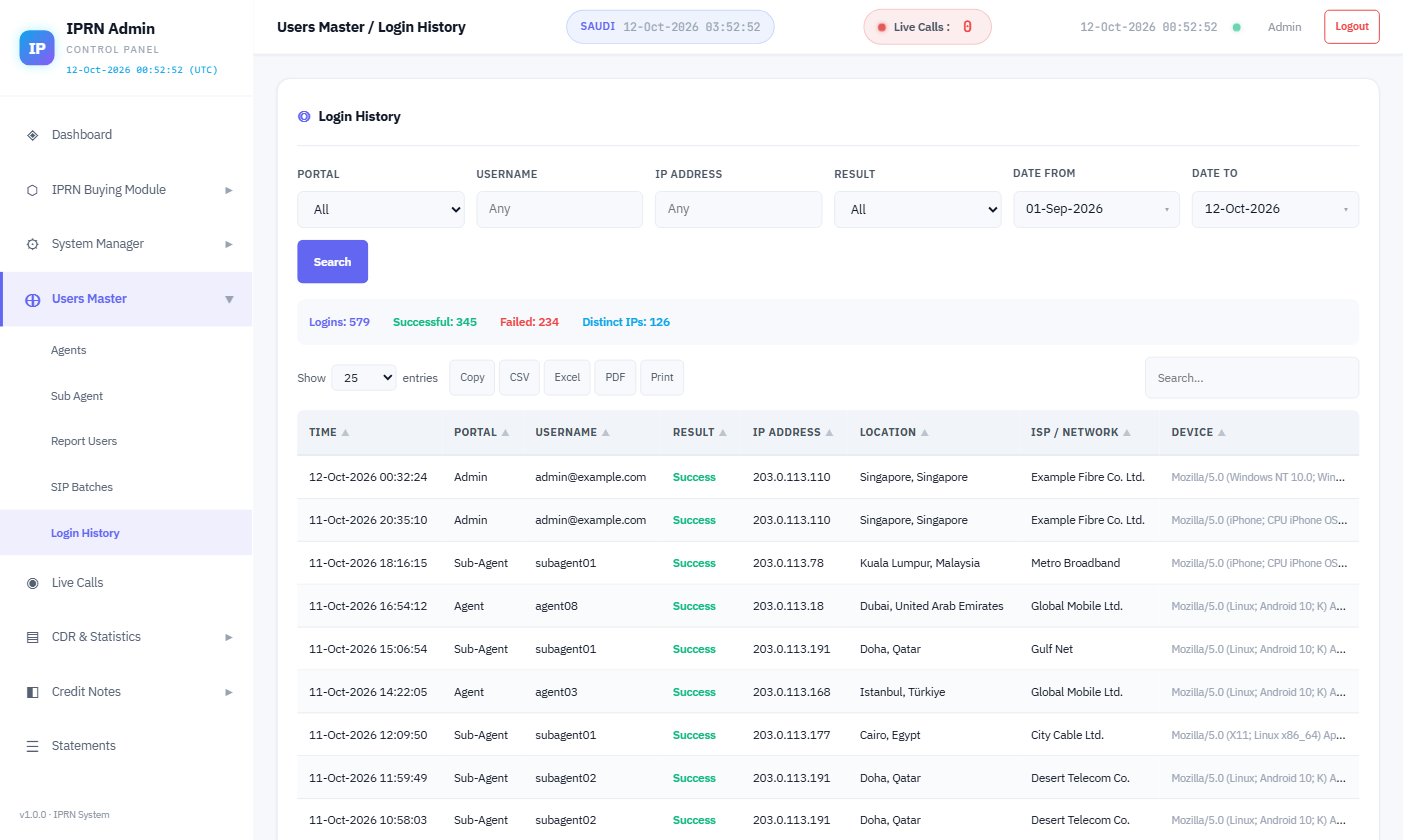Image resolution: width=1403 pixels, height=840 pixels.
Task: Expand the Credit Notes submenu arrow
Action: 229,692
